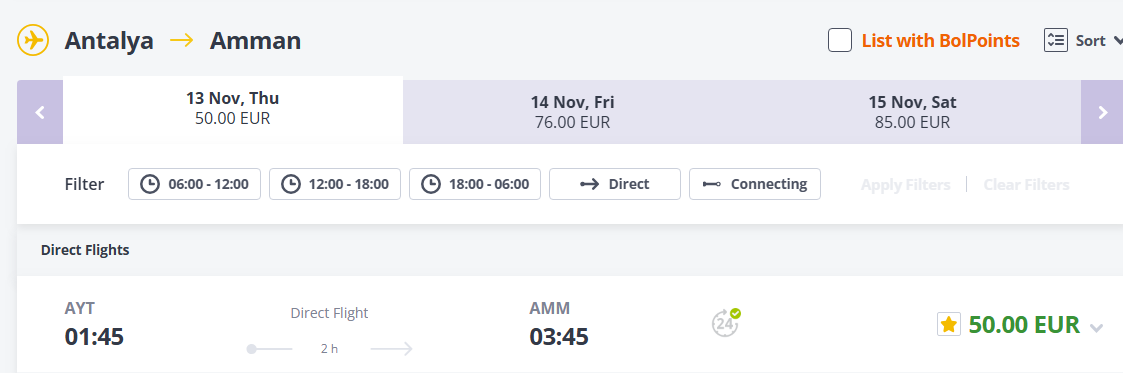
Task: Expand fare details with chevron beside 50.00 EUR
Action: 1097,328
